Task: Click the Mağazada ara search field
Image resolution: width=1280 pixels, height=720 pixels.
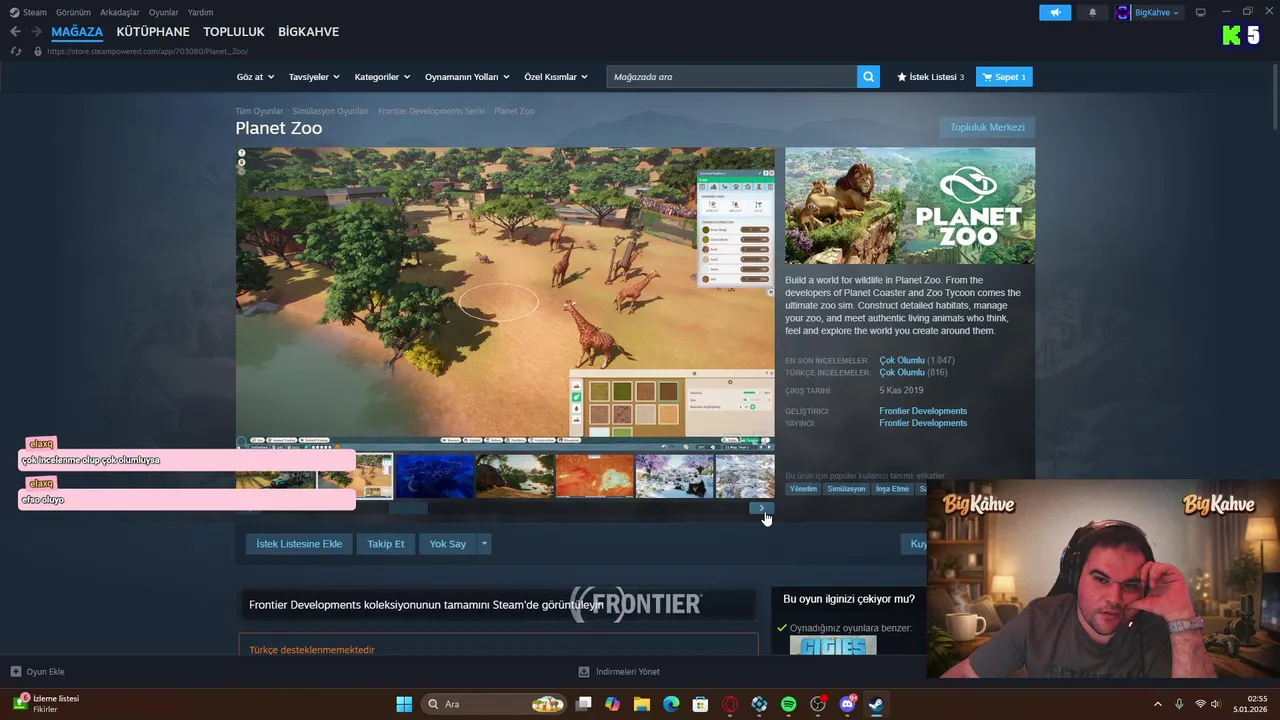Action: [x=732, y=77]
